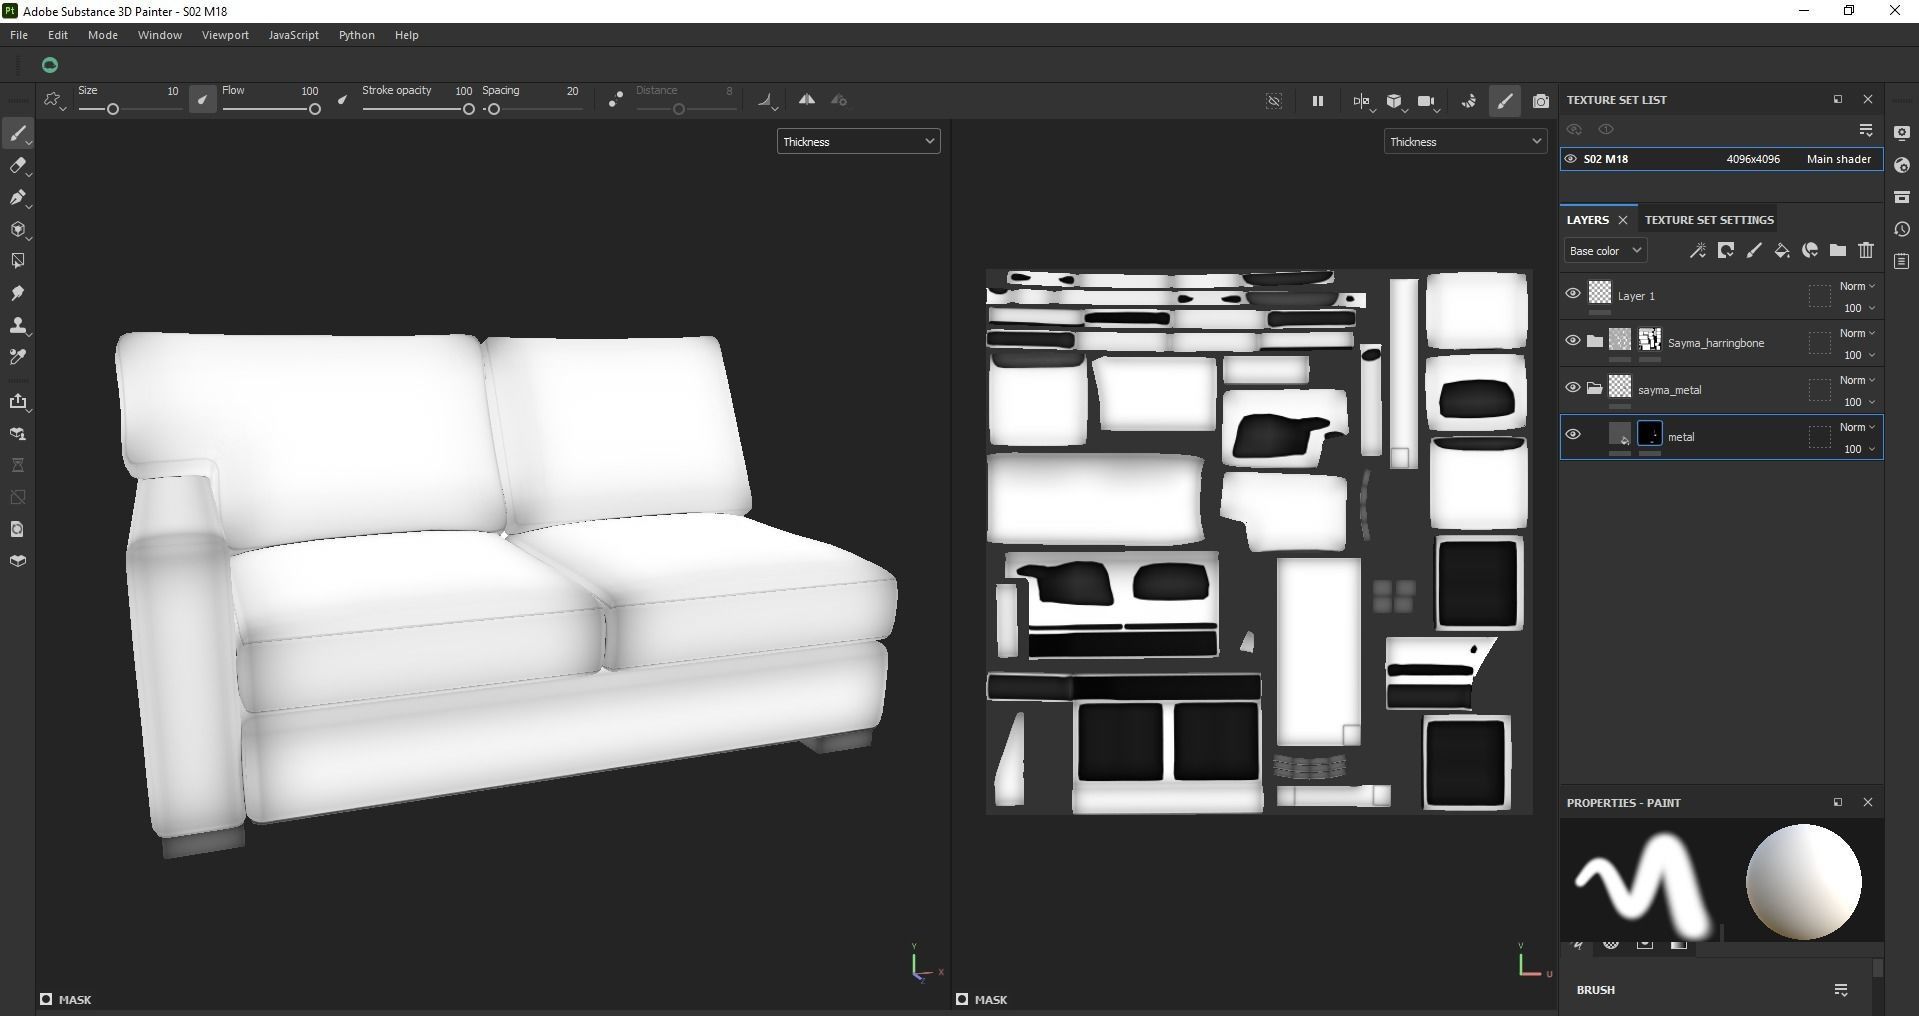Open the Mode menu
This screenshot has width=1919, height=1016.
[x=103, y=35]
